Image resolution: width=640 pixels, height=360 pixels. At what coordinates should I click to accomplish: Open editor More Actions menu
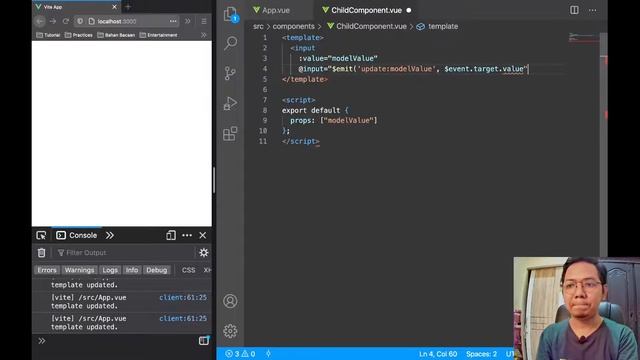pyautogui.click(x=593, y=10)
